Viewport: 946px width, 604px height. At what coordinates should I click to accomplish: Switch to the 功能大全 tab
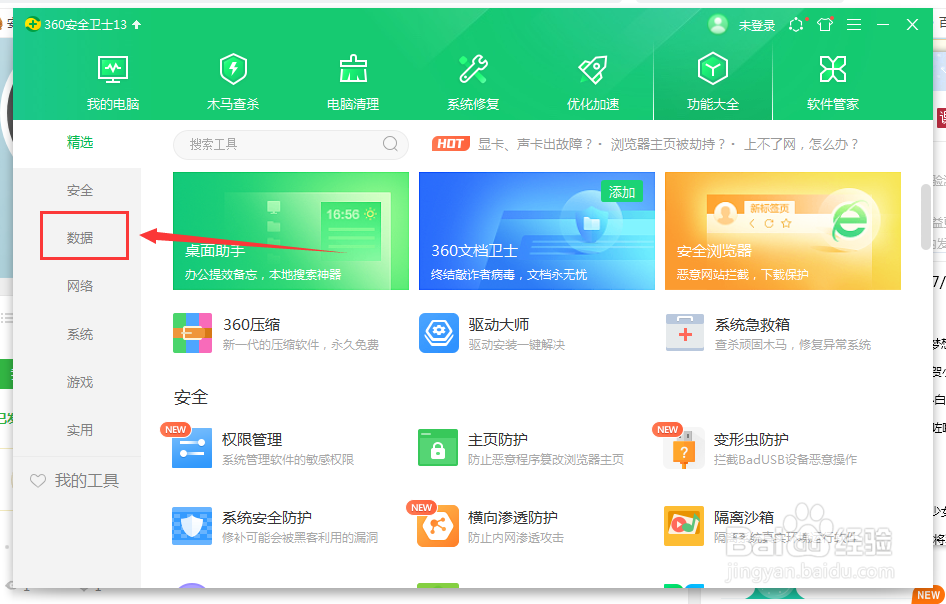point(713,80)
